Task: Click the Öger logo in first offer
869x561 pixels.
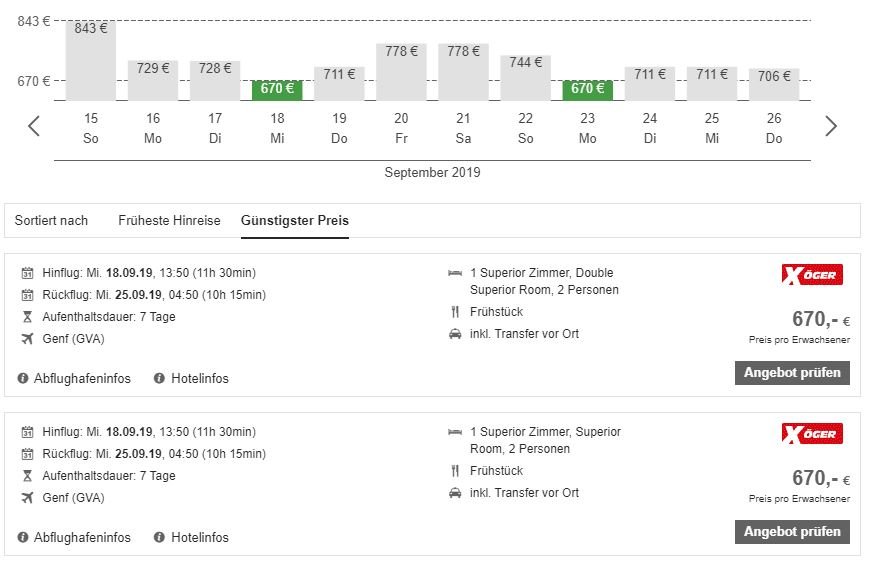Action: point(812,275)
